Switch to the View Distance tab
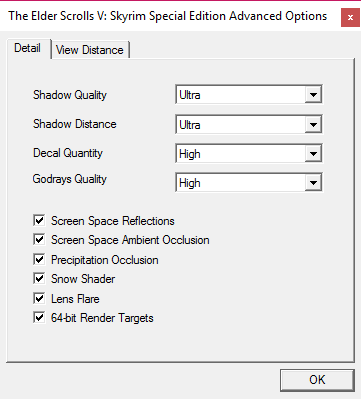The height and width of the screenshot is (399, 361). click(x=90, y=50)
